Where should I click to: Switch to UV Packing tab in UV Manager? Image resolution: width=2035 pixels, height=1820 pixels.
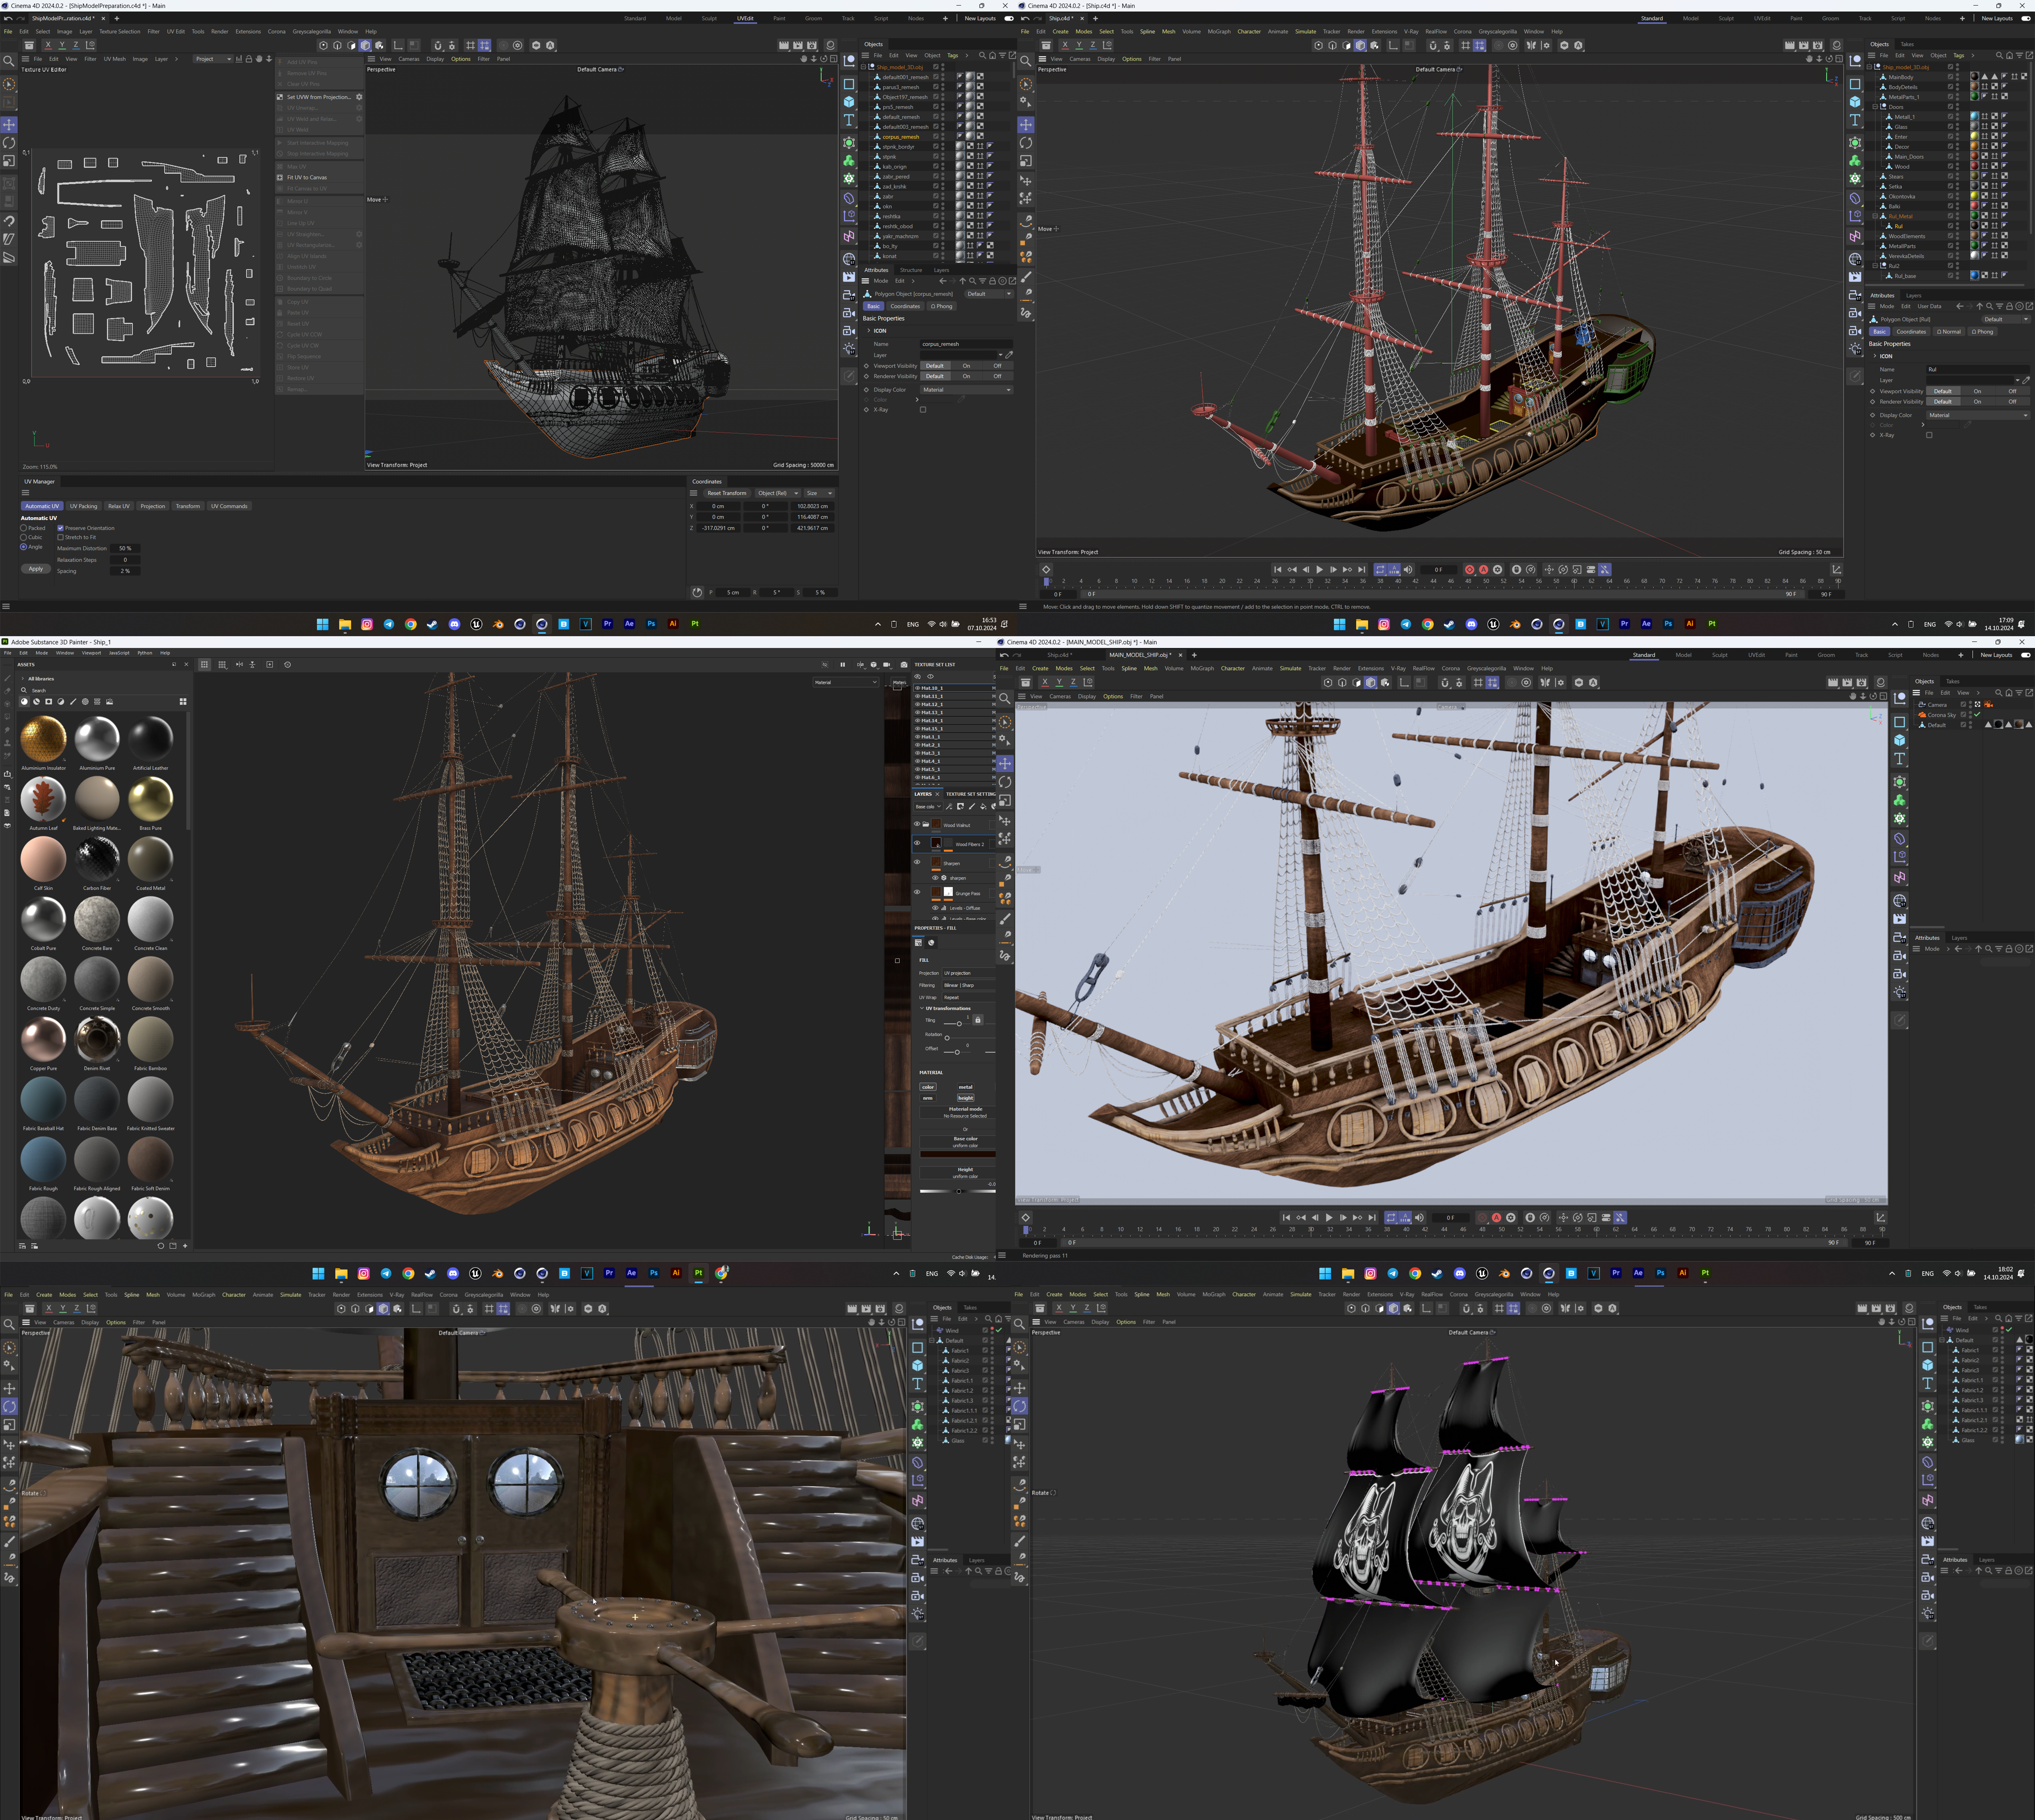click(x=84, y=506)
